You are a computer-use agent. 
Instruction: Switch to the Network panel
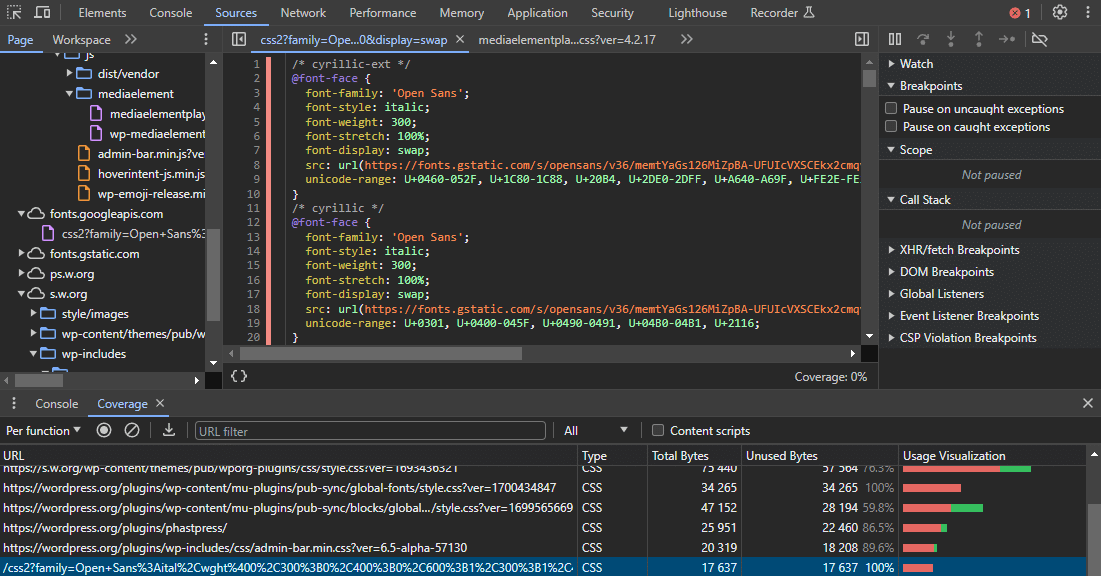(303, 13)
